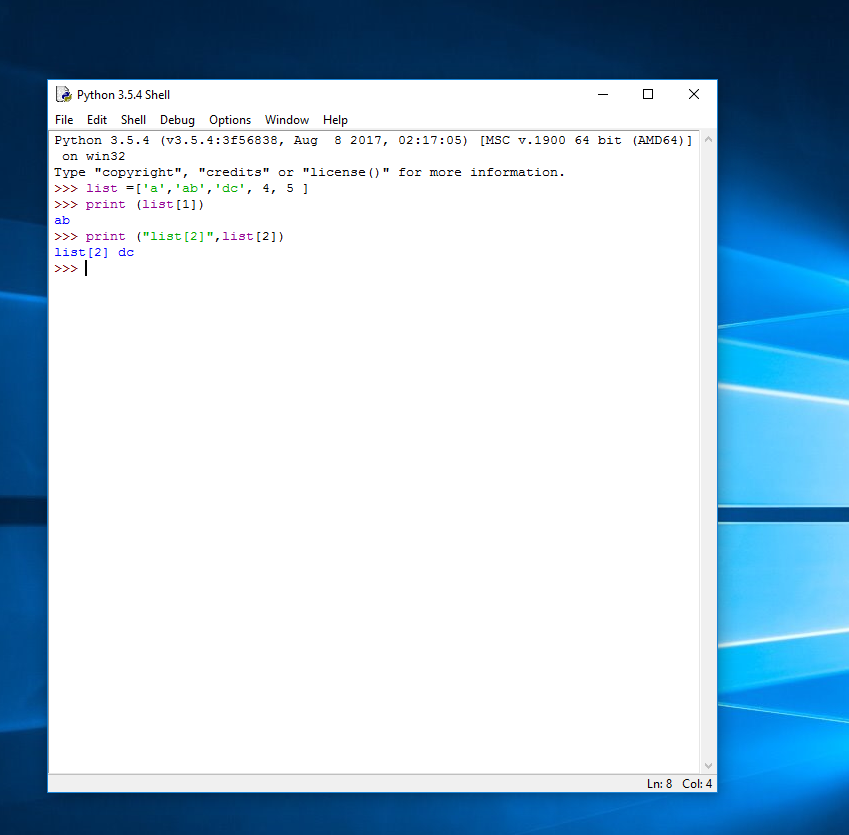
Task: Click the output line 'ab'
Action: [x=62, y=220]
